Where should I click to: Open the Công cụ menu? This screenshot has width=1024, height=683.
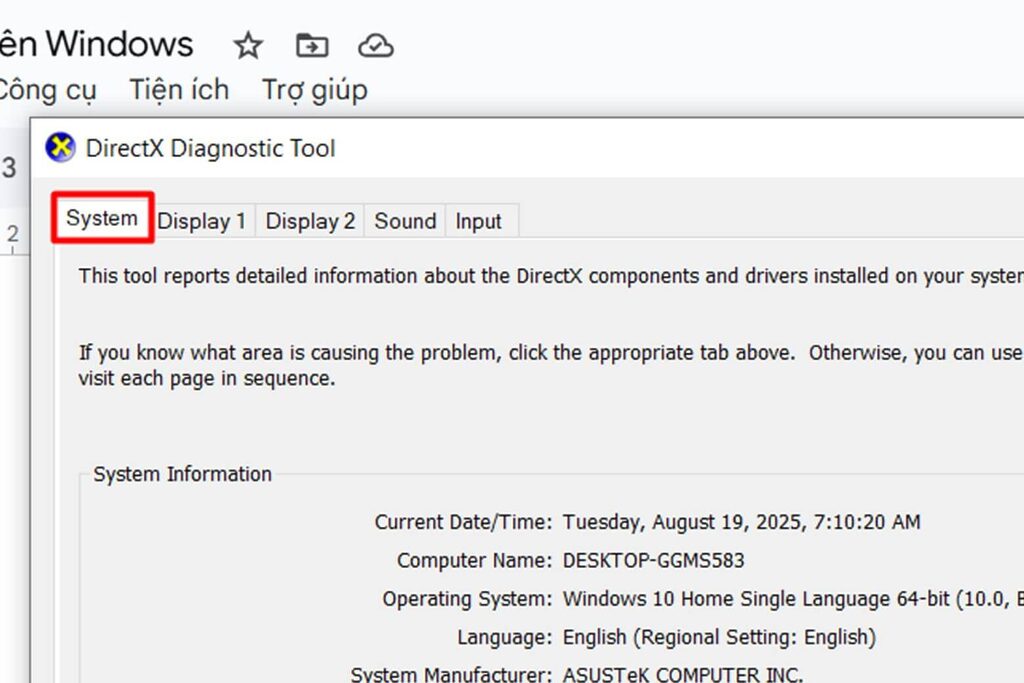46,90
